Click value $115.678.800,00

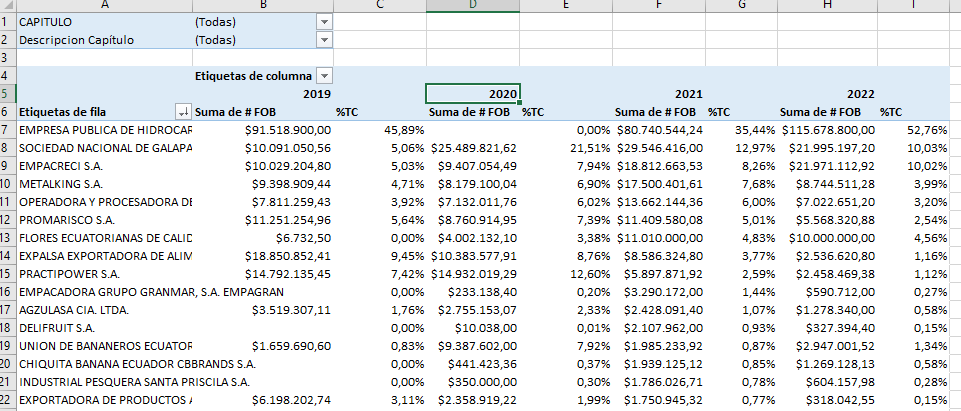828,130
